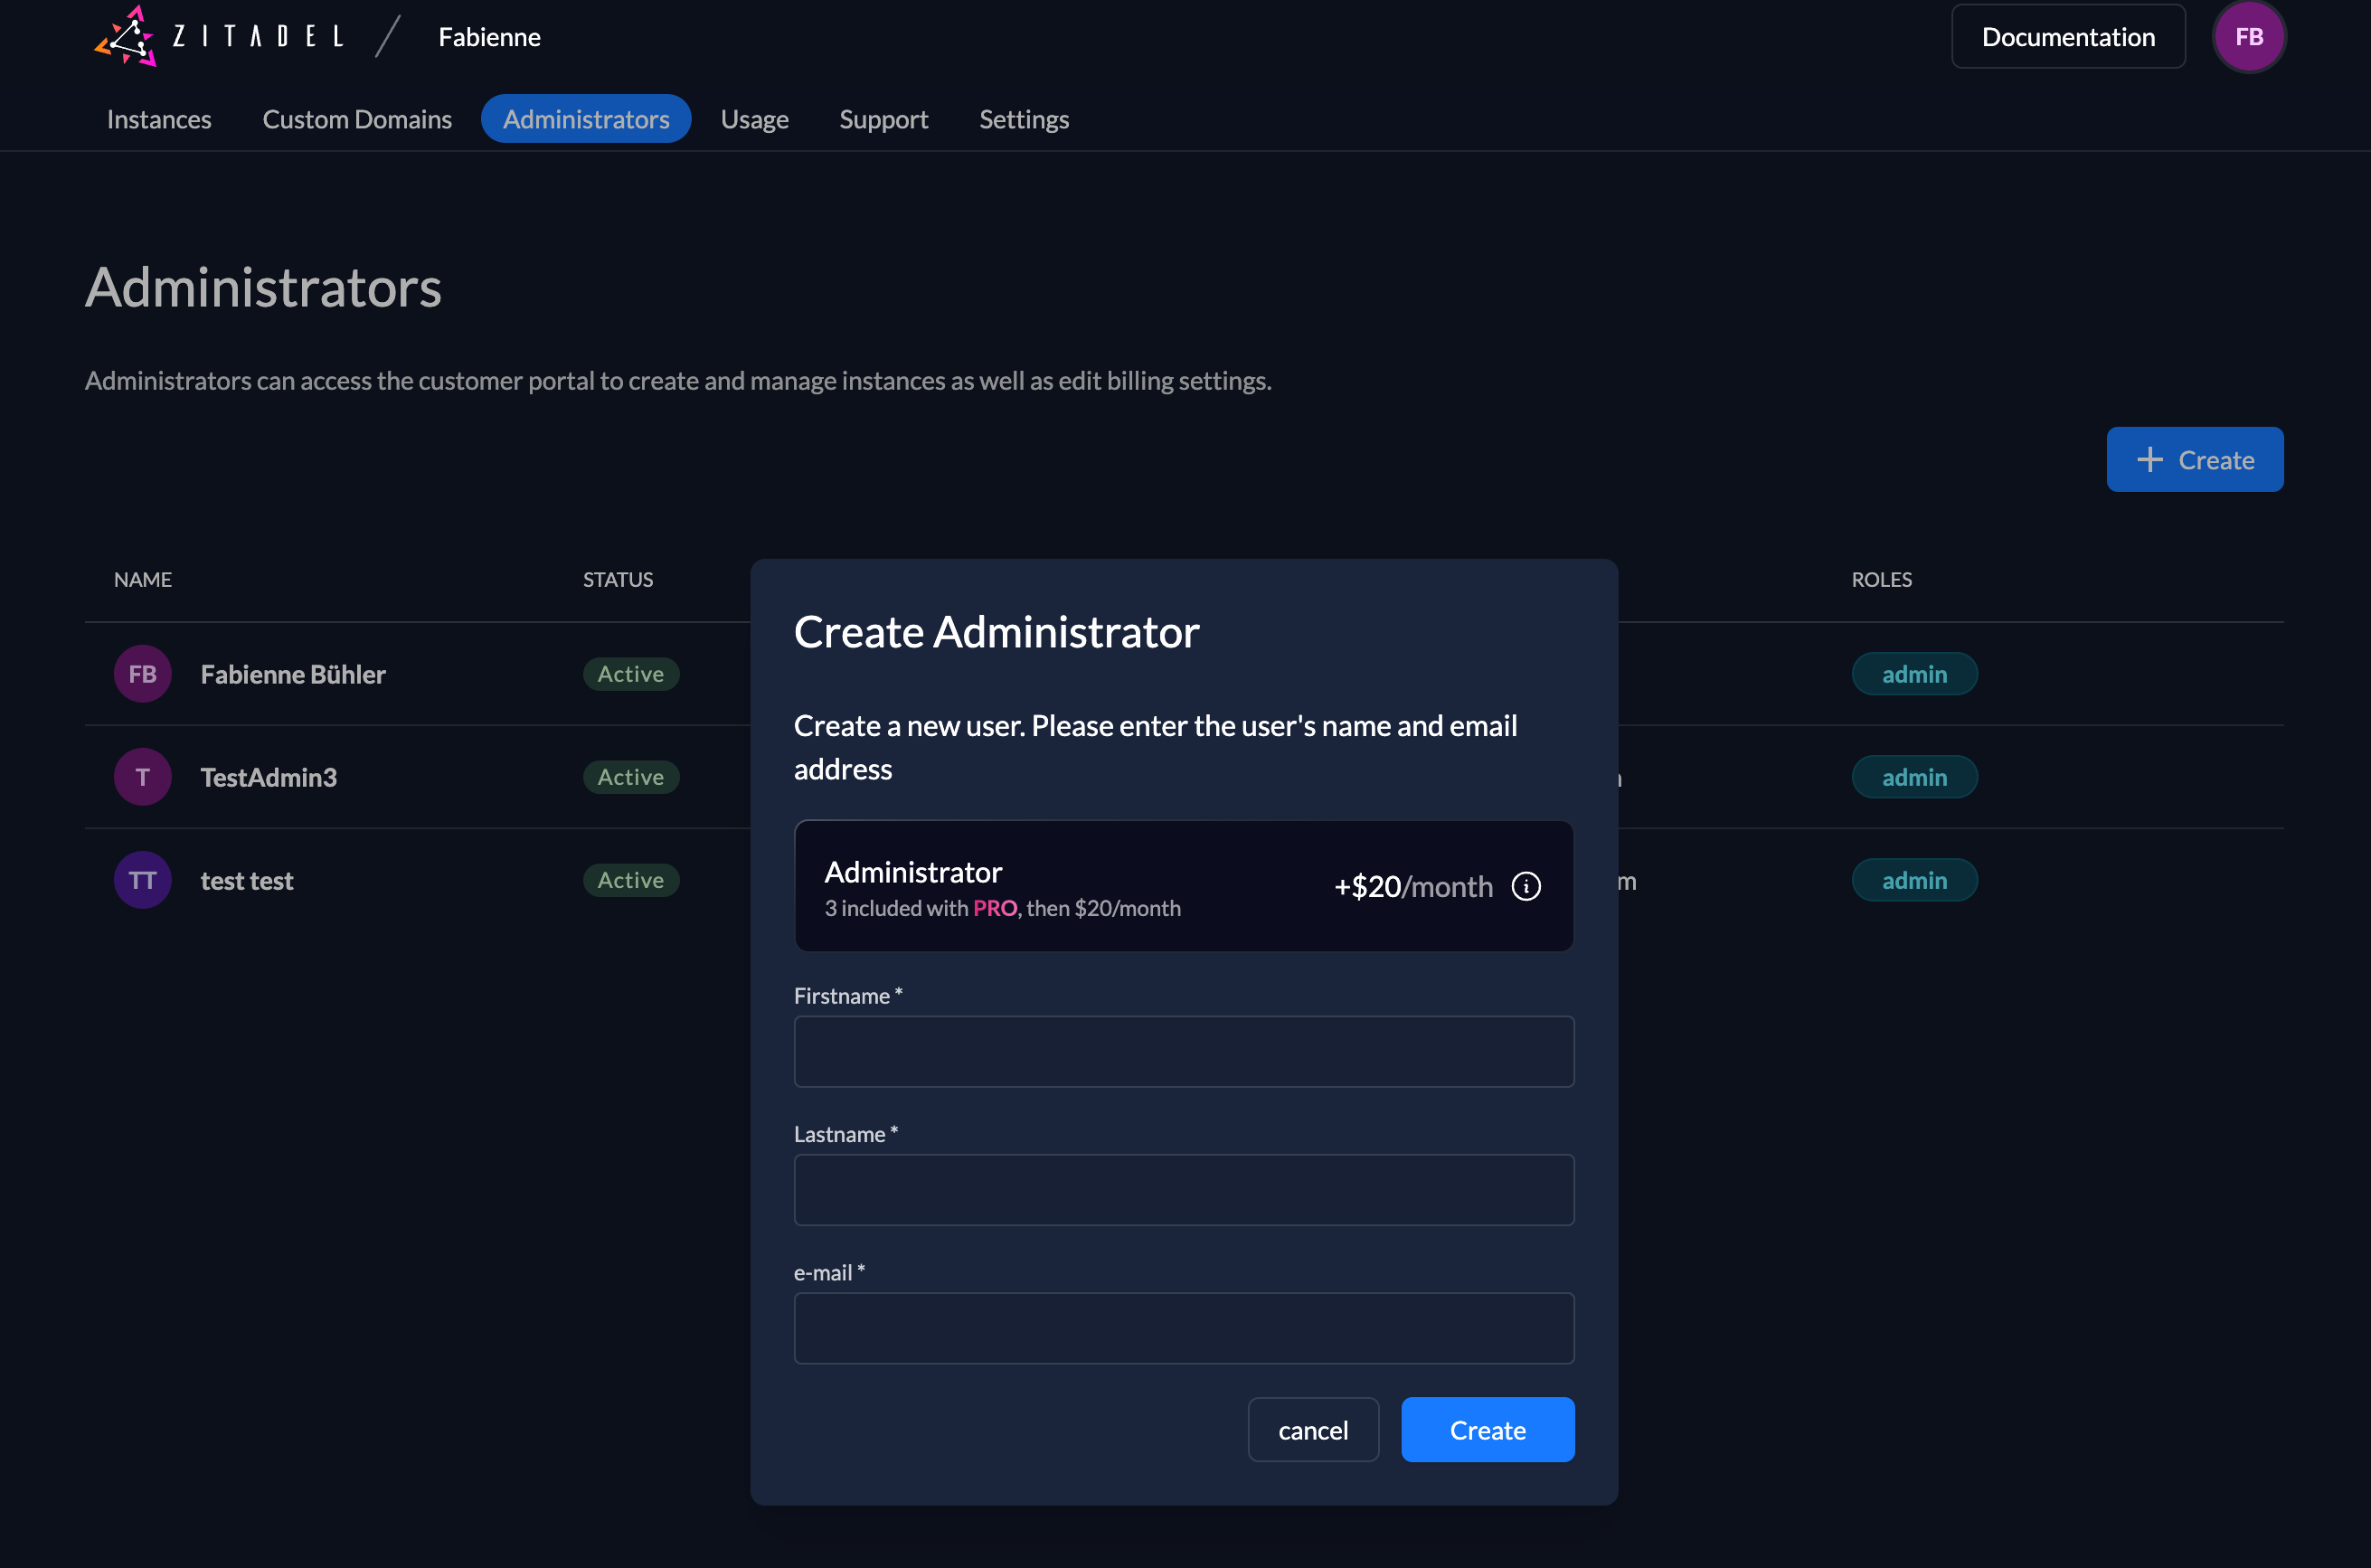Viewport: 2371px width, 1568px height.
Task: Click the PRO label in pricing info
Action: click(x=994, y=906)
